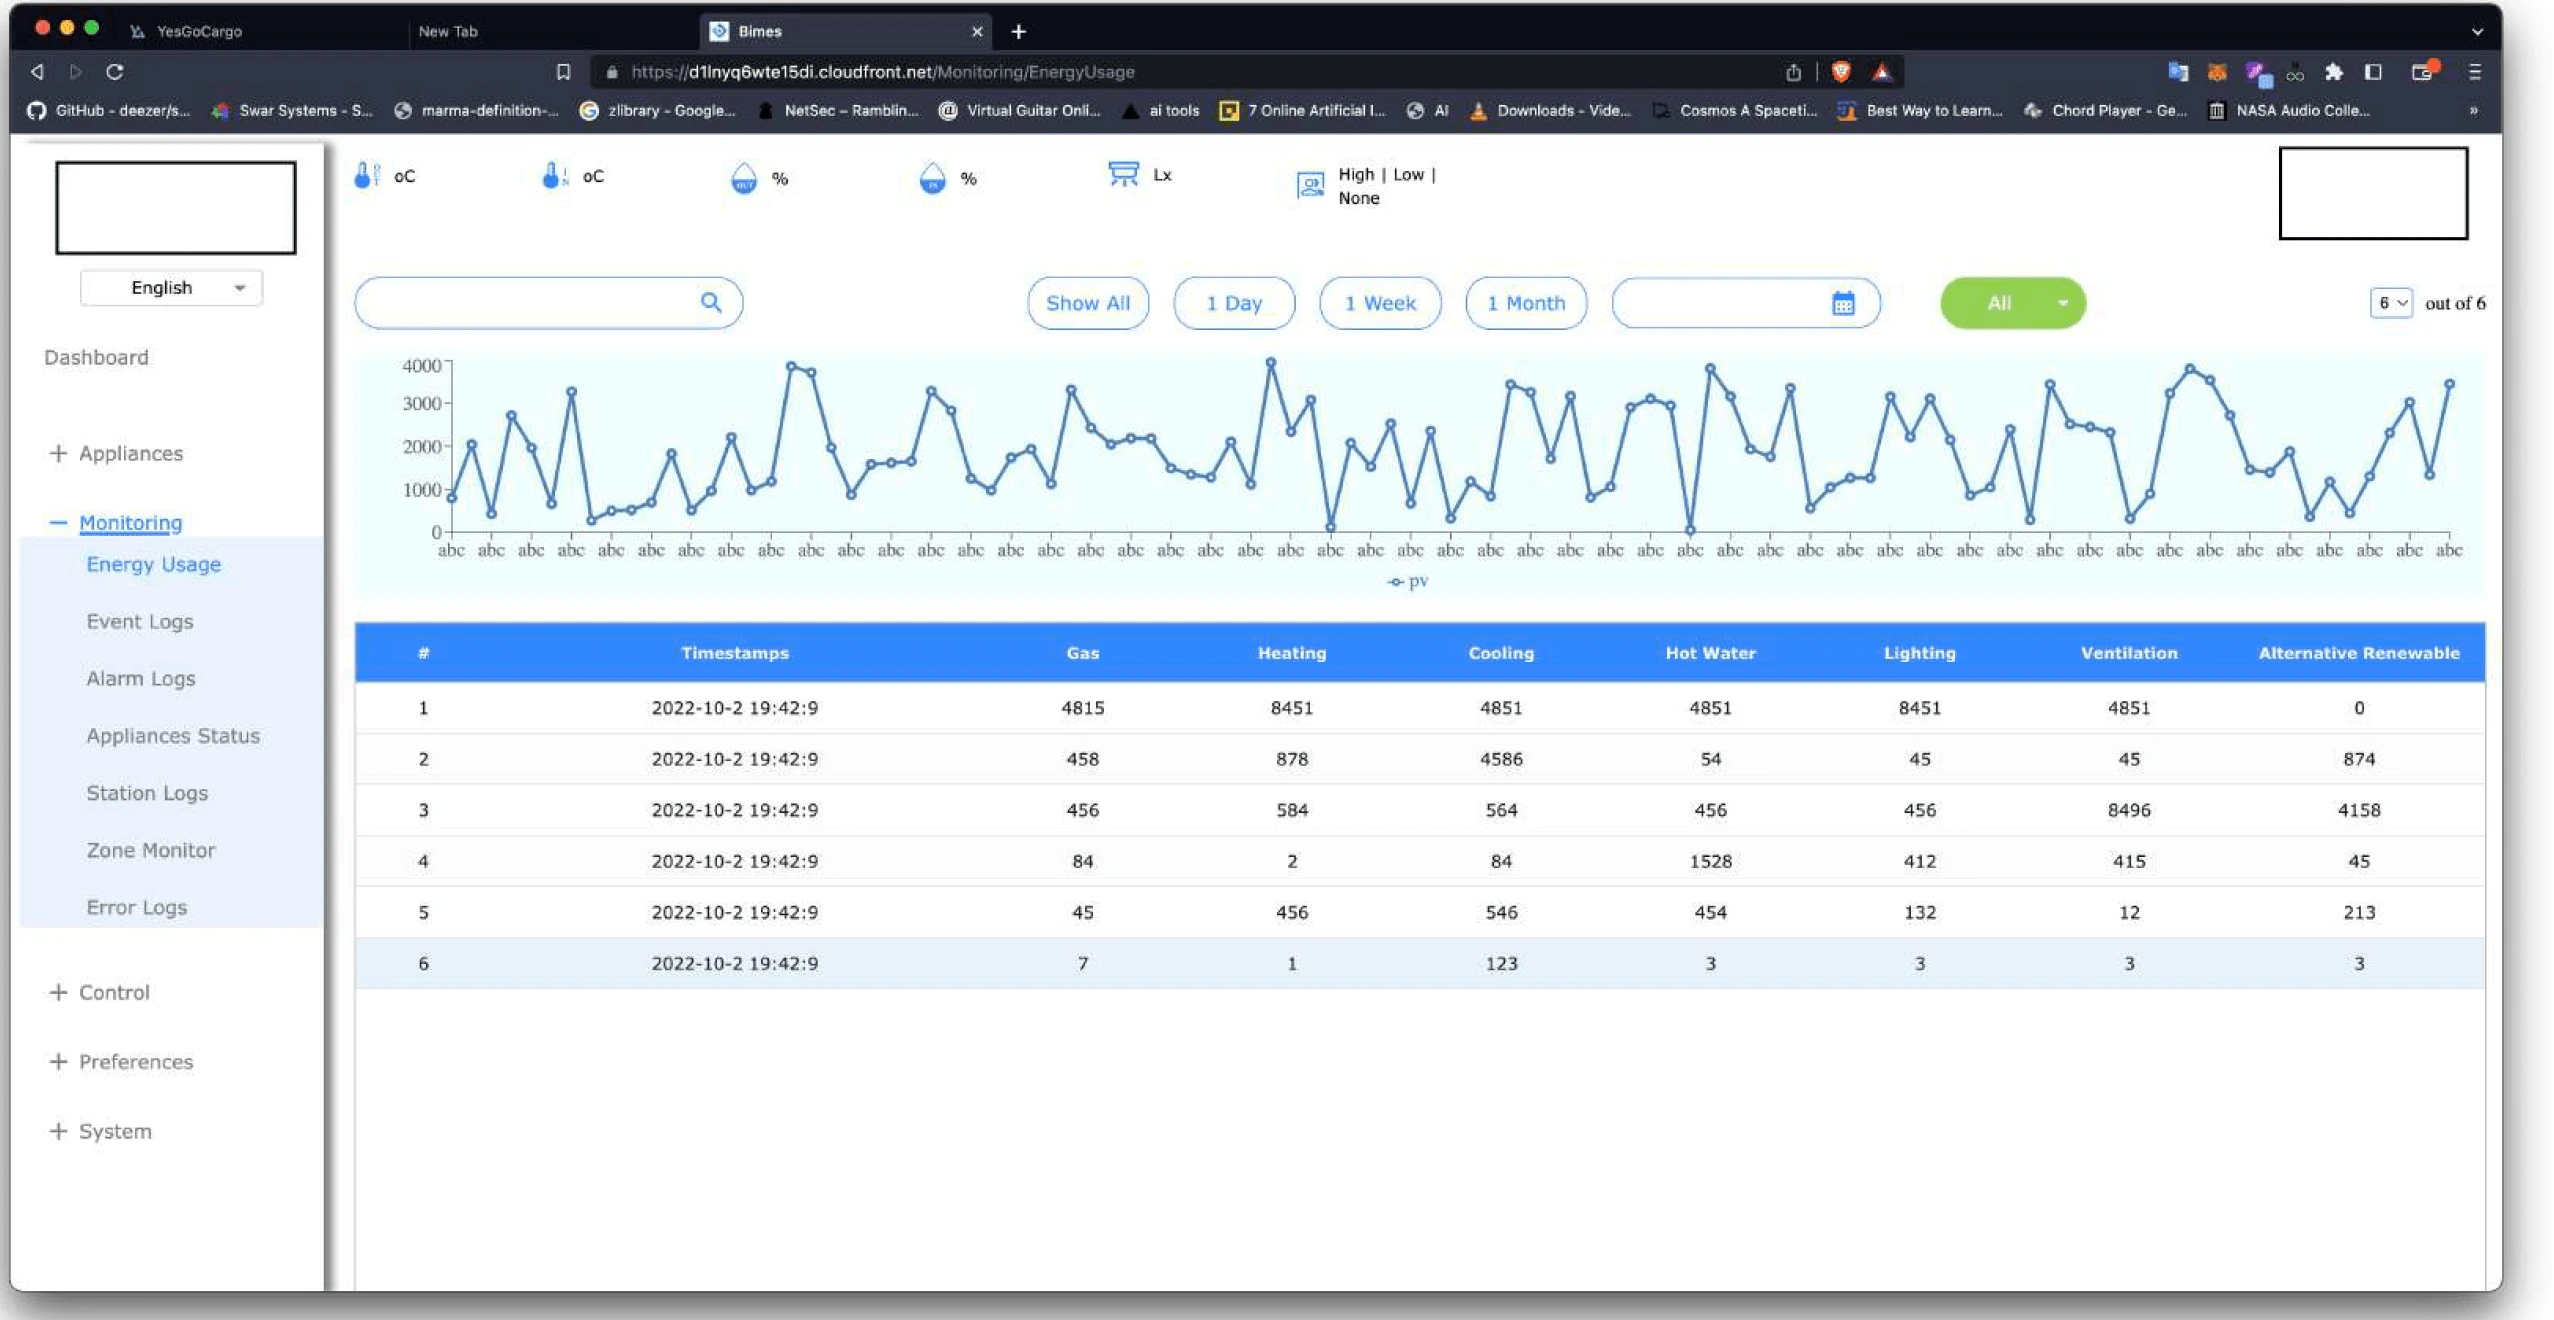Click the 1 Week filter button
The image size is (2554, 1320).
1379,303
